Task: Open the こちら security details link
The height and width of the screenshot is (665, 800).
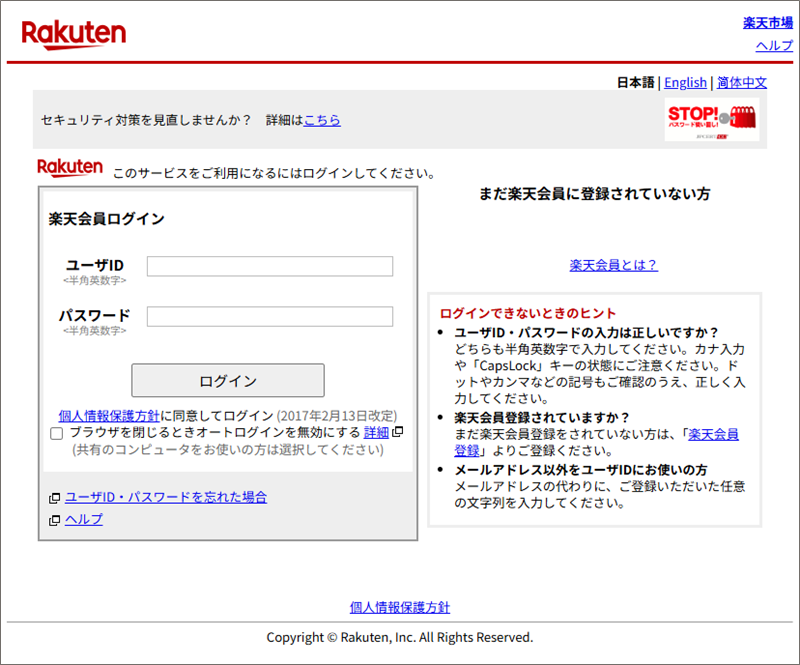Action: (322, 120)
